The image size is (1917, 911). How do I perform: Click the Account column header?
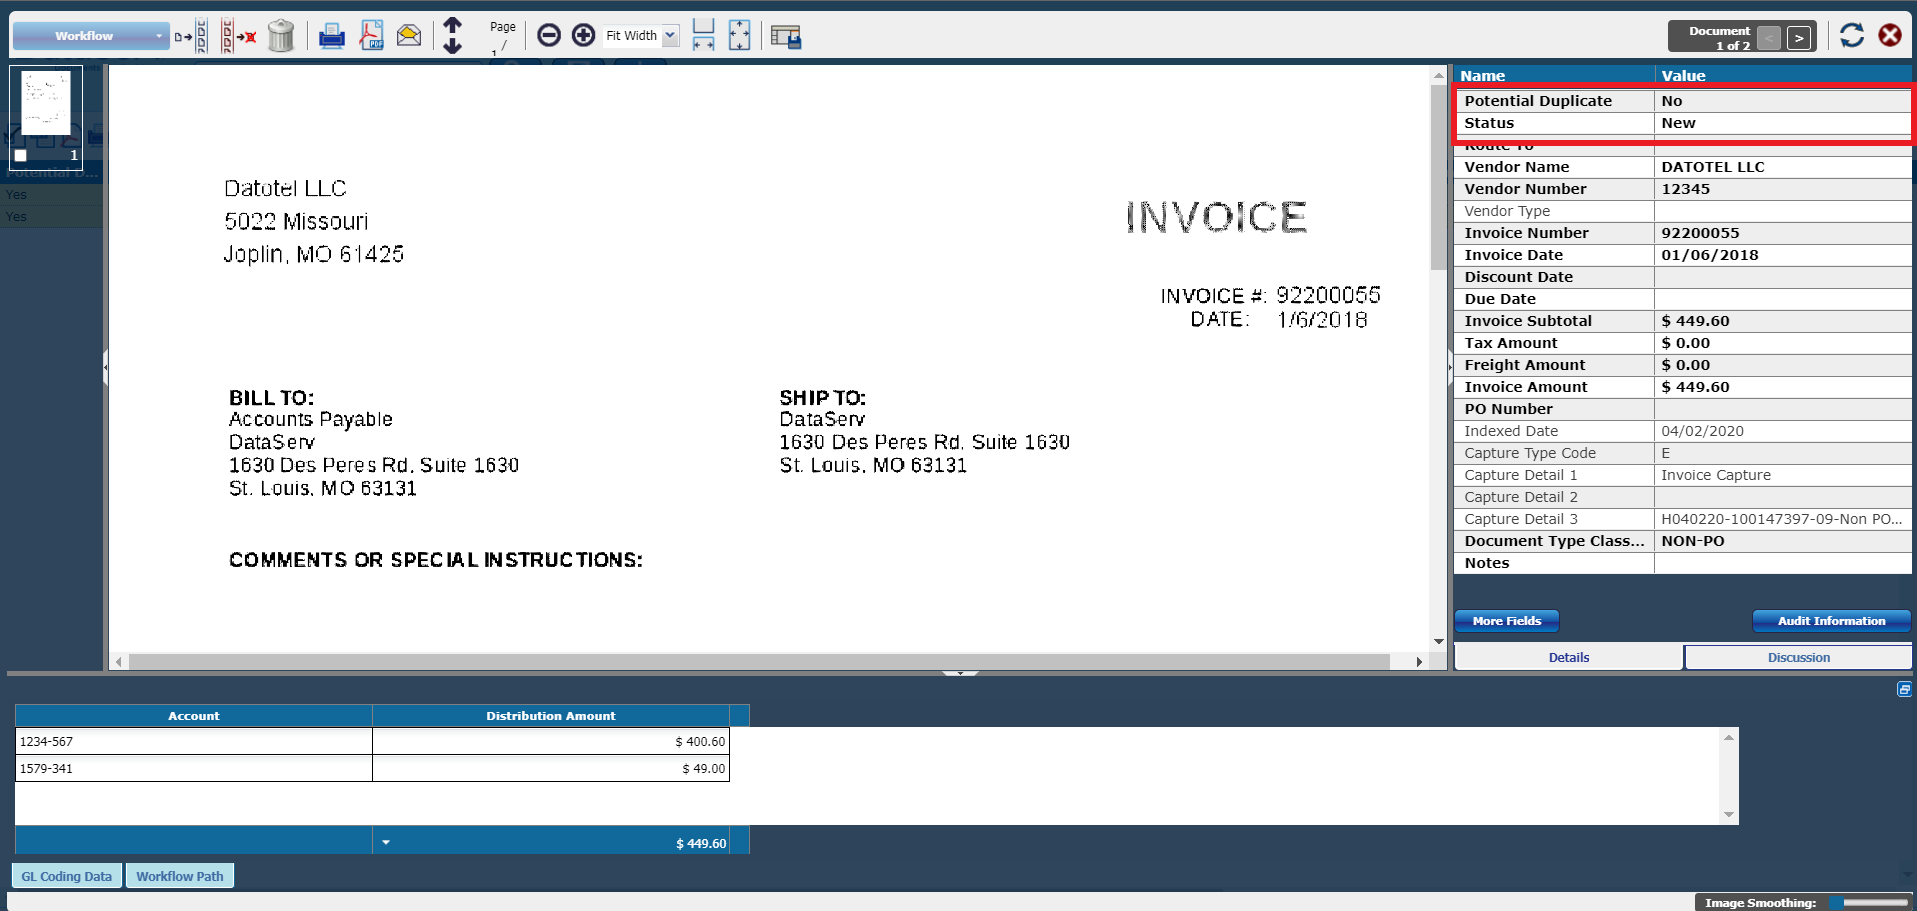coord(193,716)
